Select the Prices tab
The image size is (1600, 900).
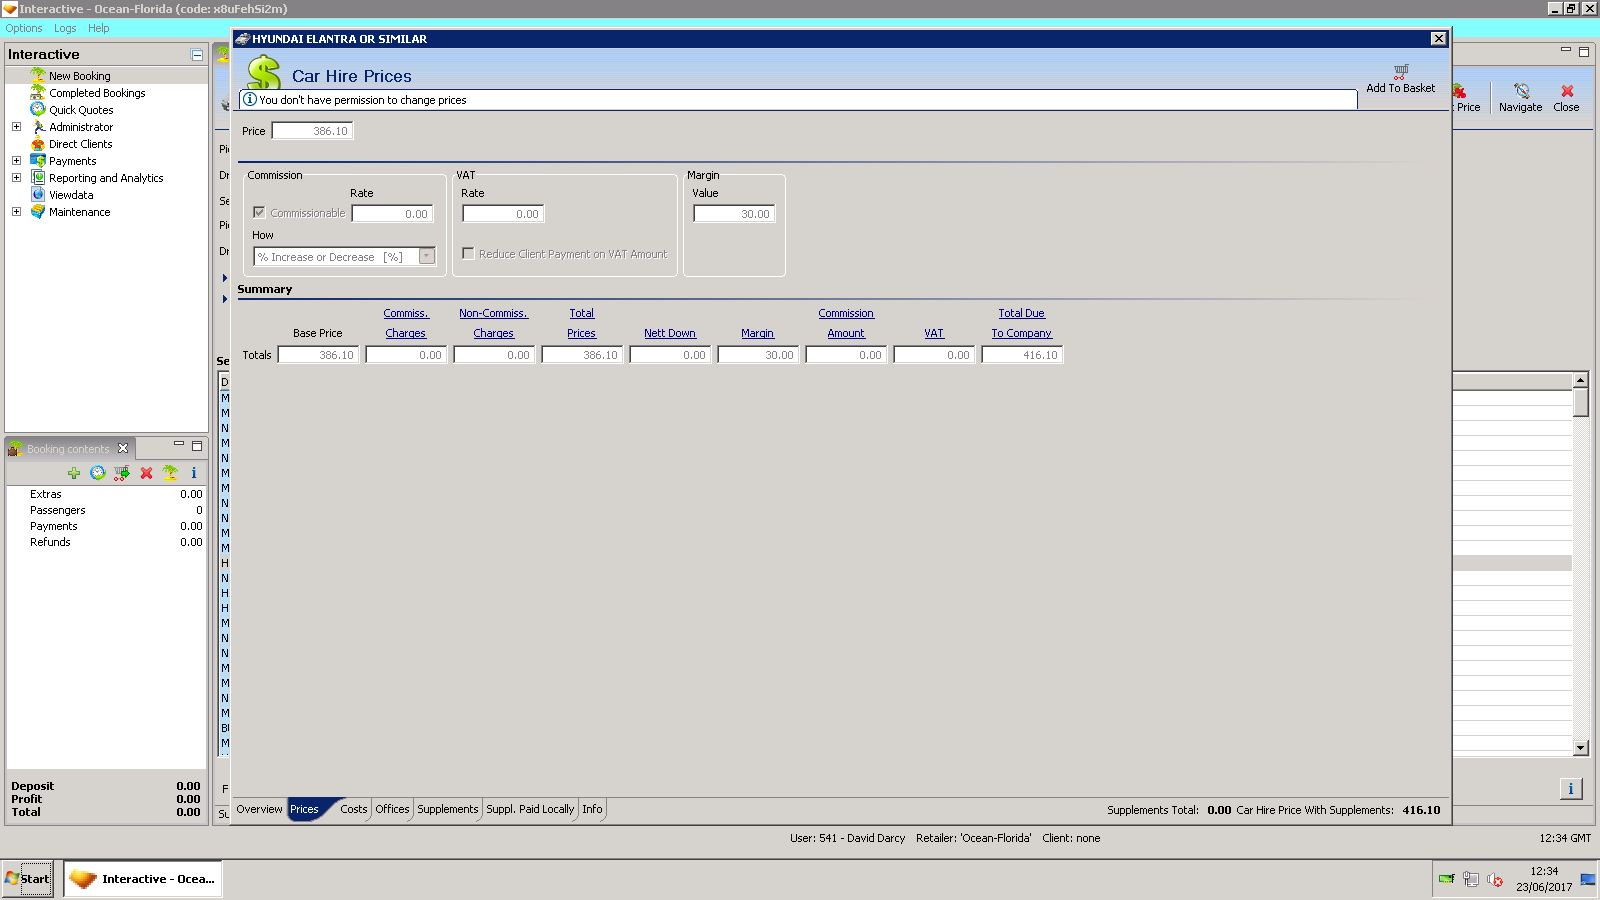305,810
